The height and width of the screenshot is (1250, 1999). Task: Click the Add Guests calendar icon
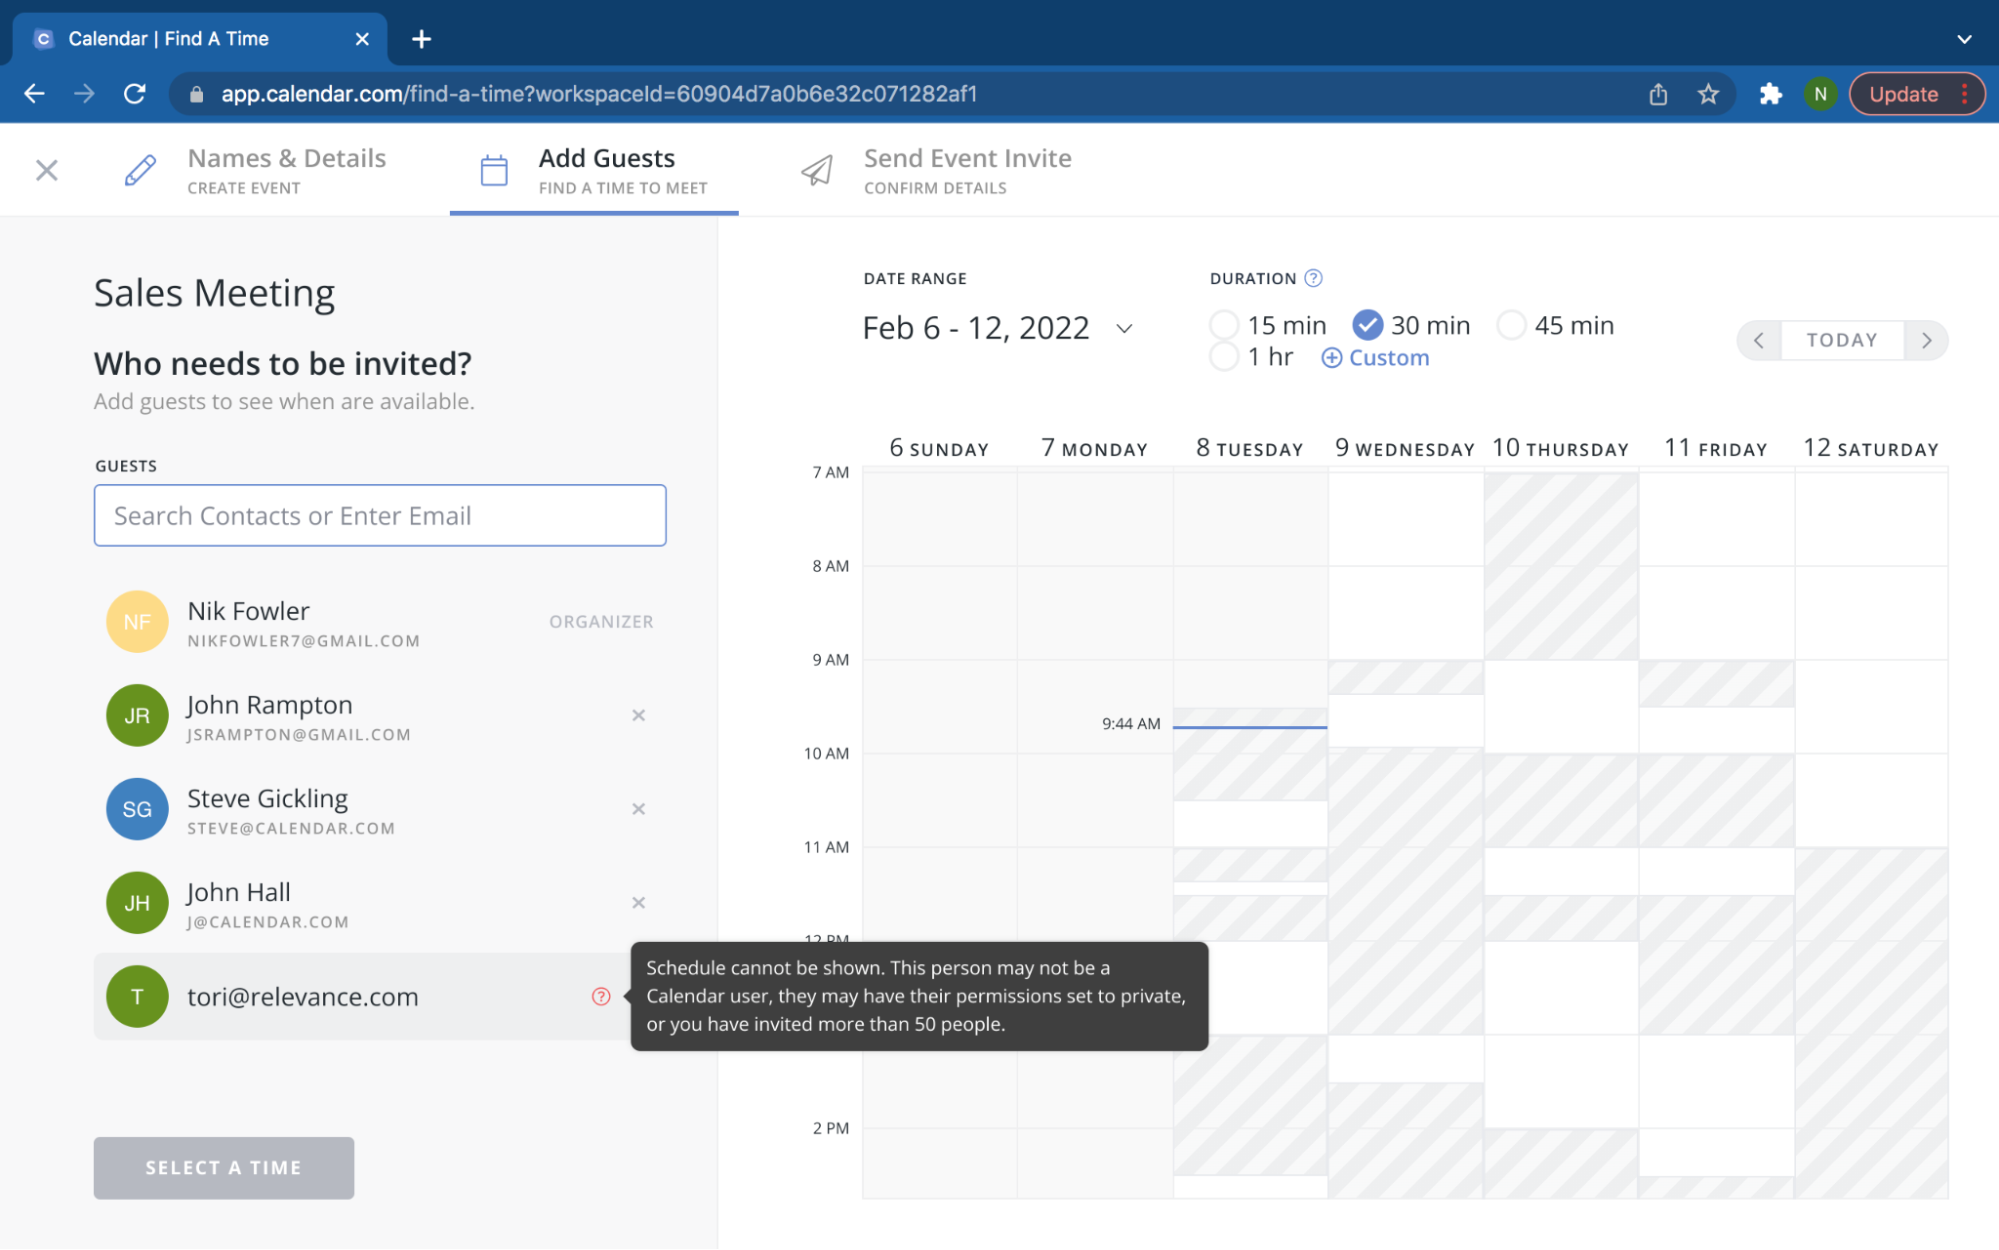(x=494, y=168)
